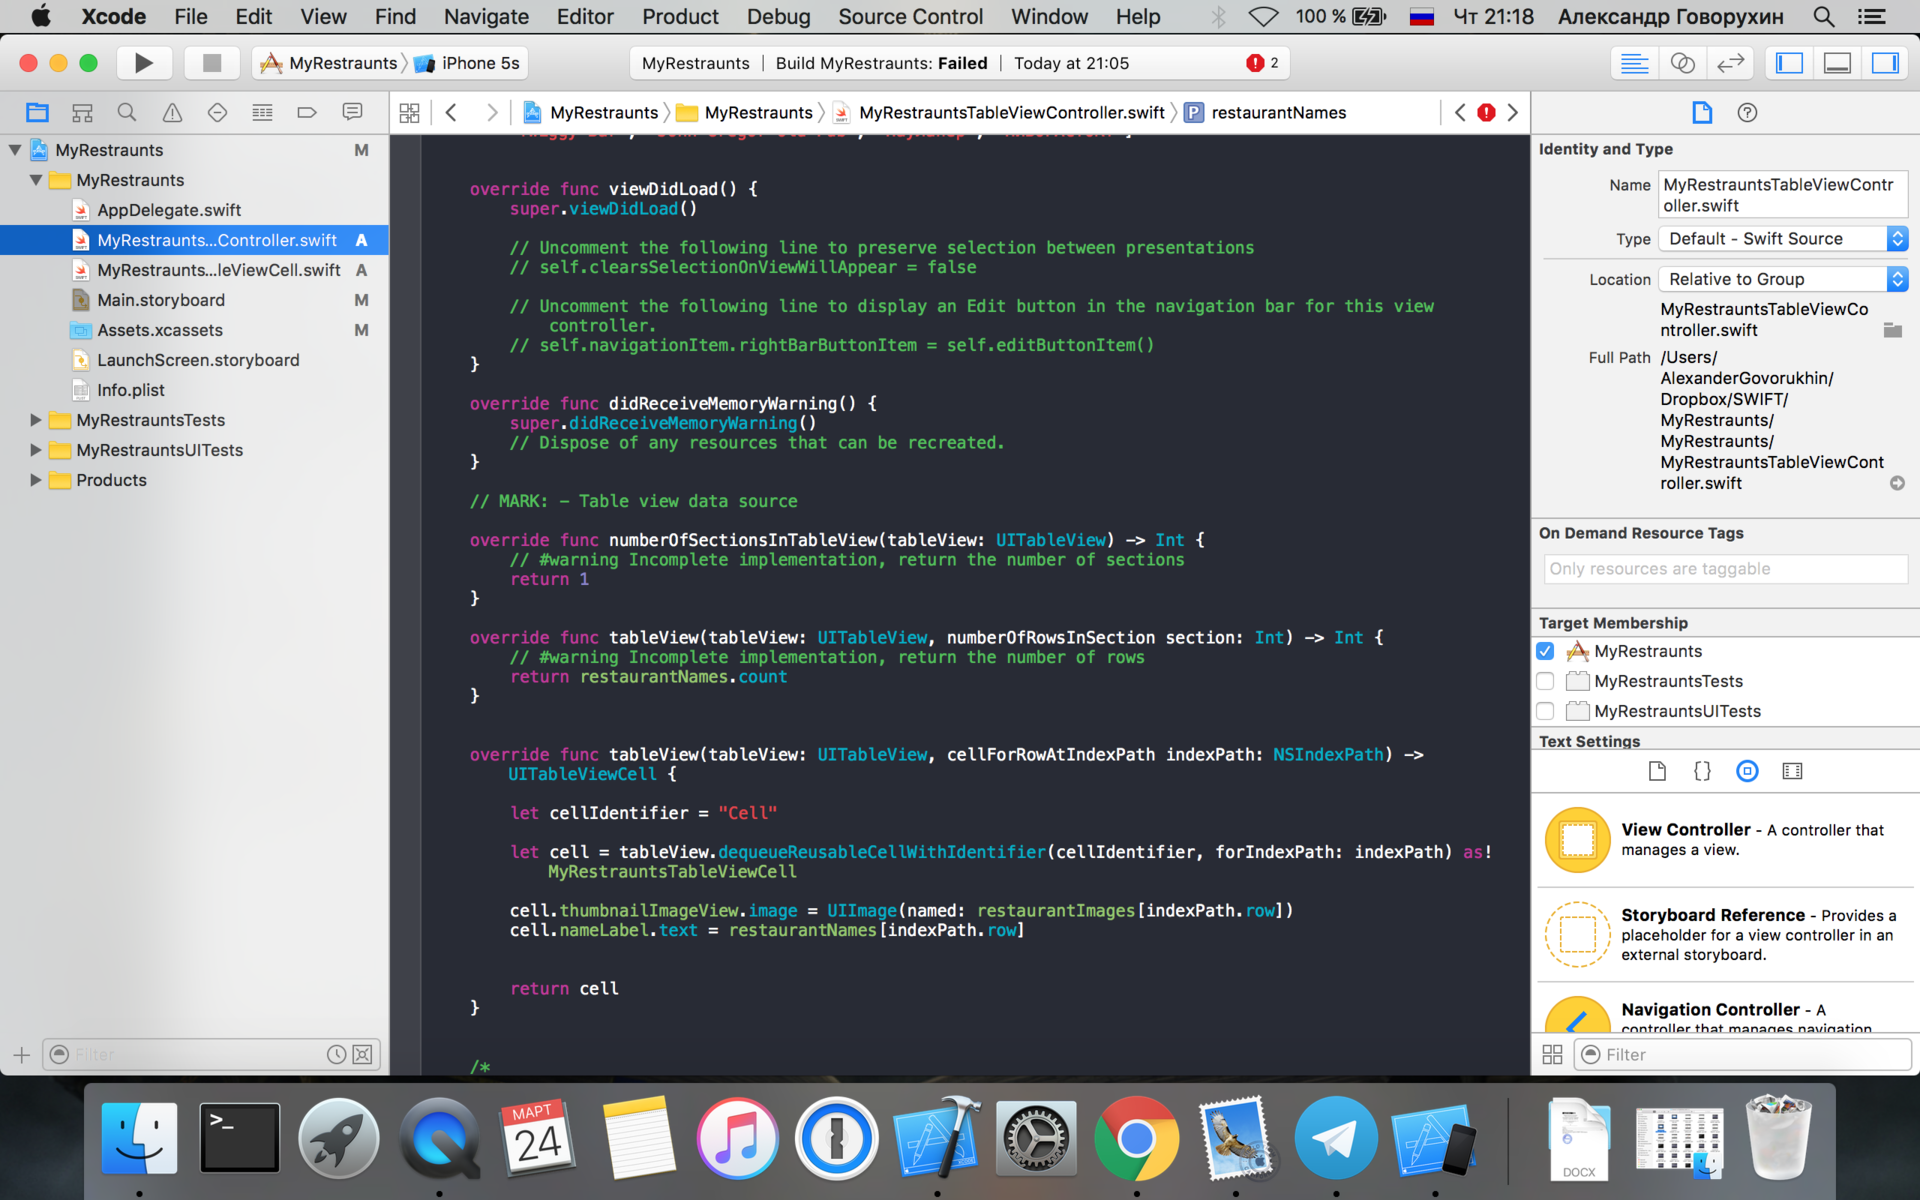Screen dimensions: 1920x1200
Task: Toggle the Utilities panel
Action: point(1885,63)
